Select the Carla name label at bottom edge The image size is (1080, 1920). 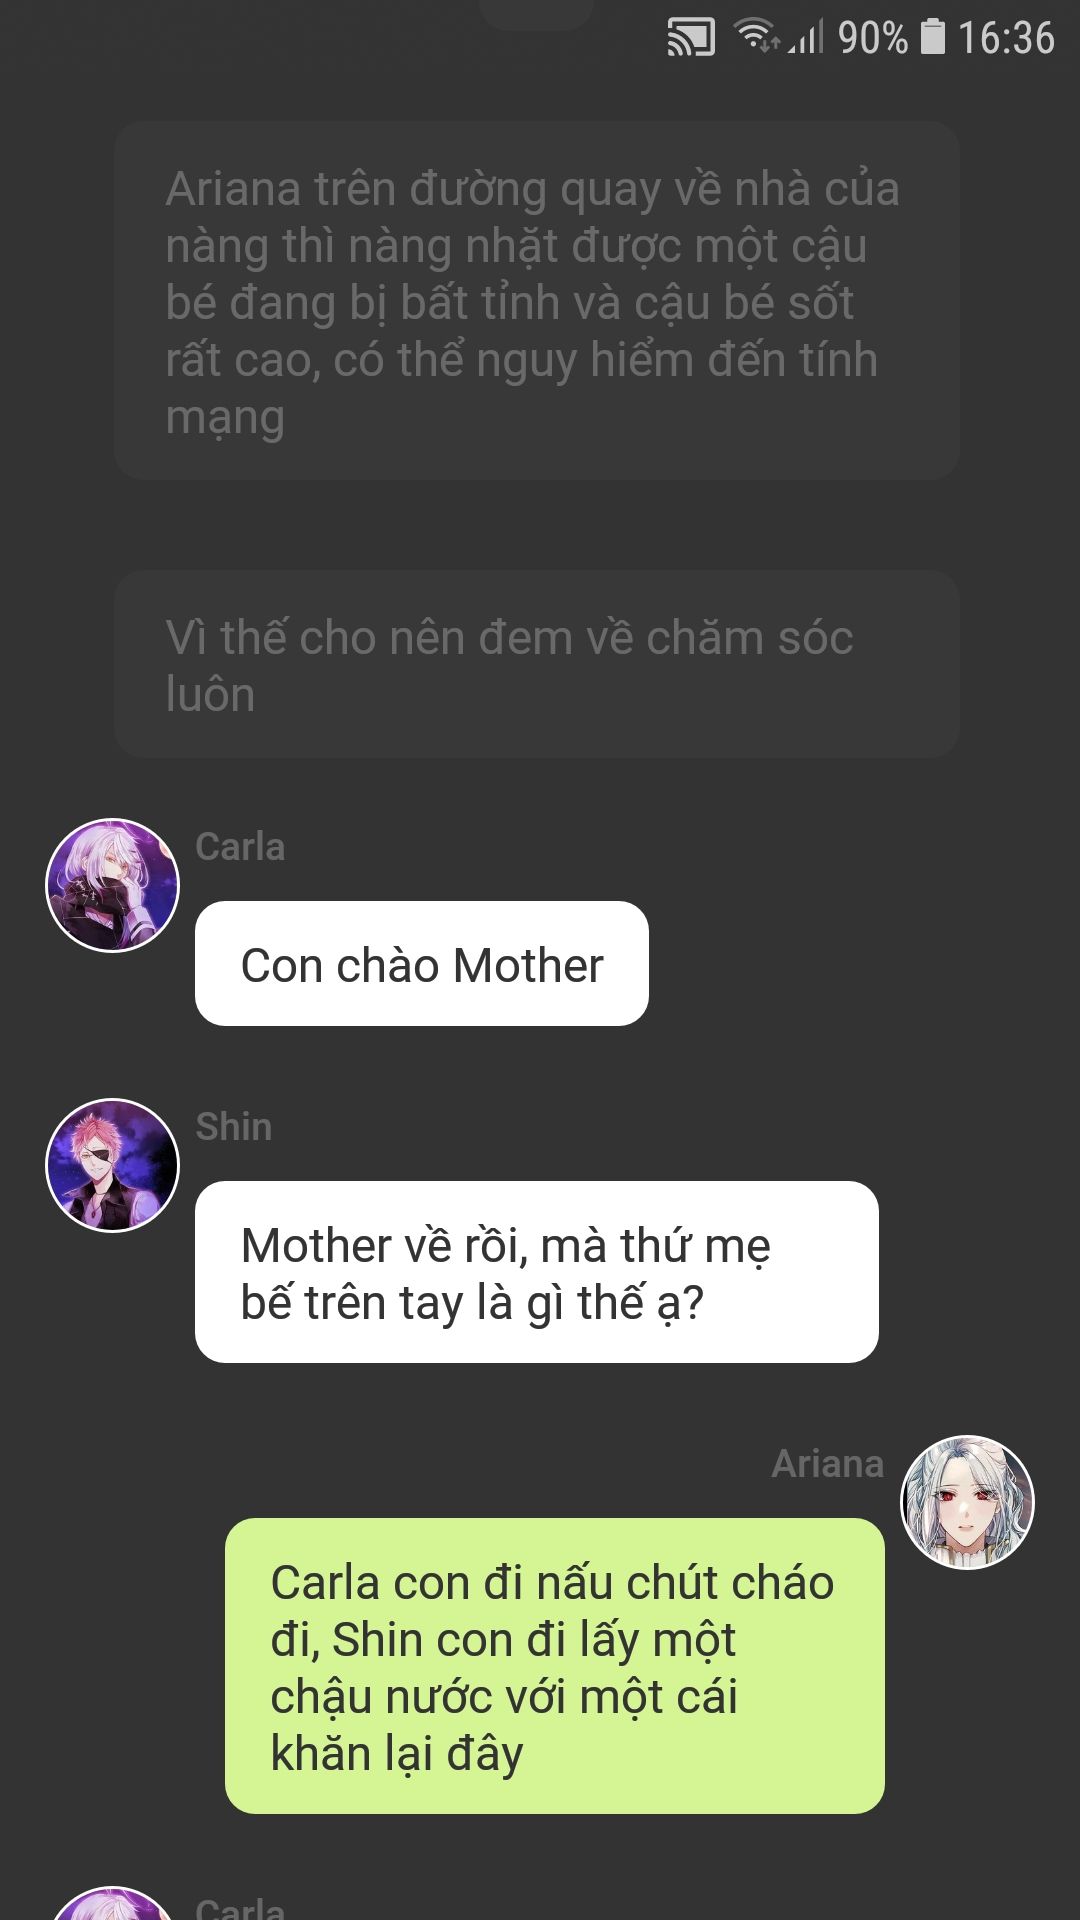coord(240,1908)
